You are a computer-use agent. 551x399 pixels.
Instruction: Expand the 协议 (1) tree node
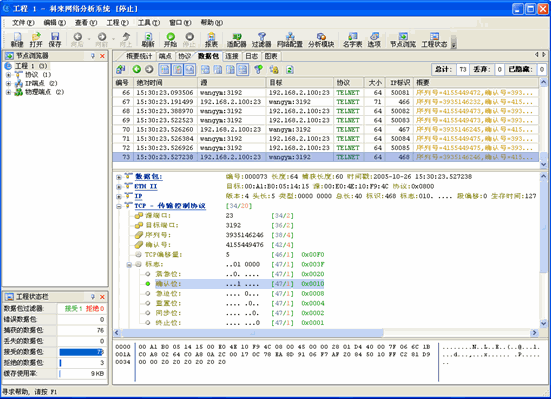pyautogui.click(x=8, y=75)
